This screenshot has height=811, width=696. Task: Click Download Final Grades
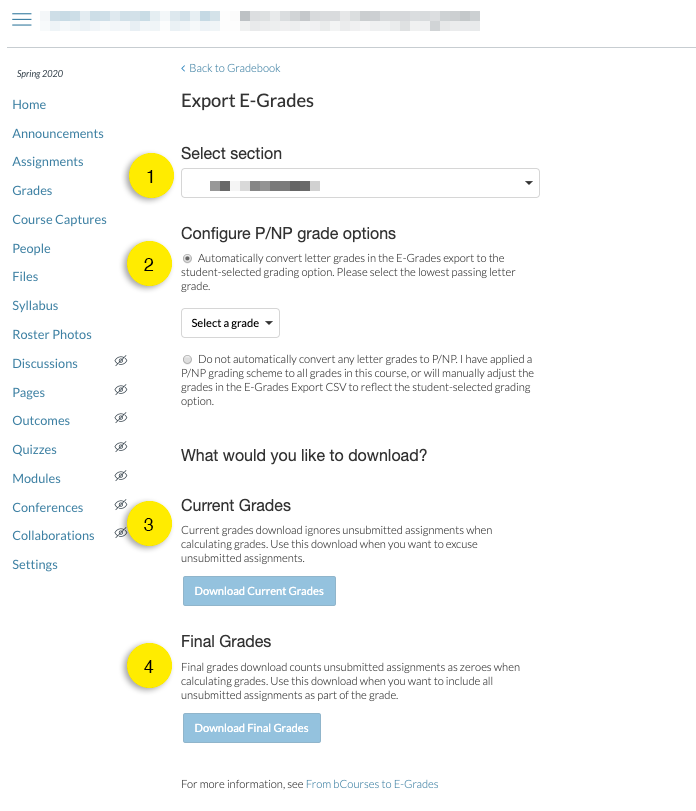pyautogui.click(x=251, y=728)
